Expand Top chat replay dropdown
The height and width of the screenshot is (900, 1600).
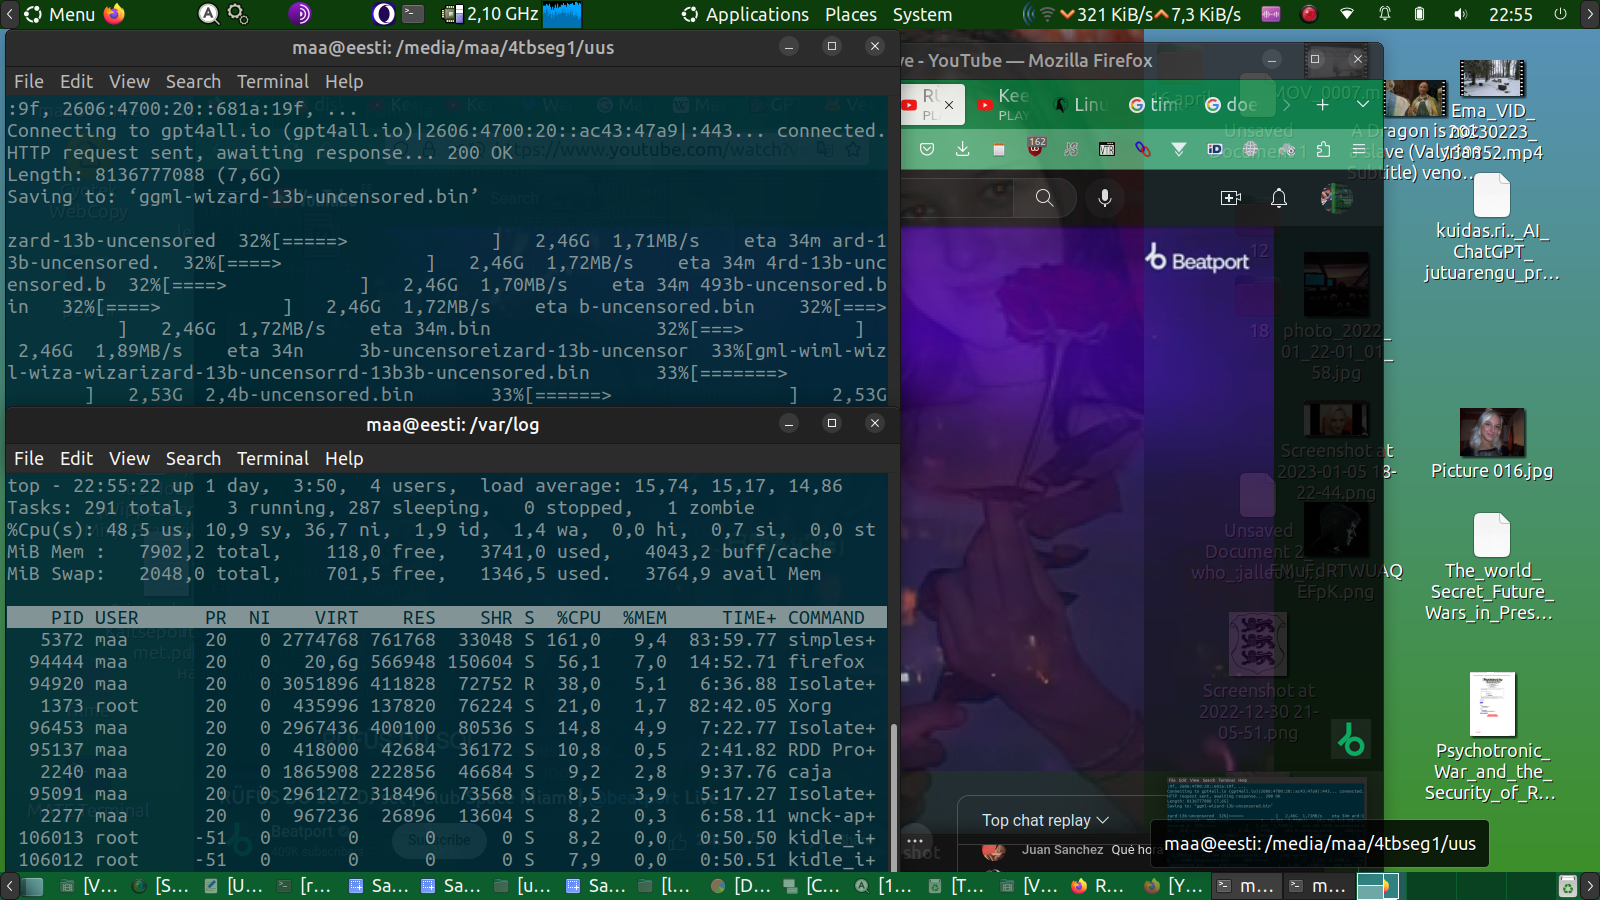[x=1045, y=820]
